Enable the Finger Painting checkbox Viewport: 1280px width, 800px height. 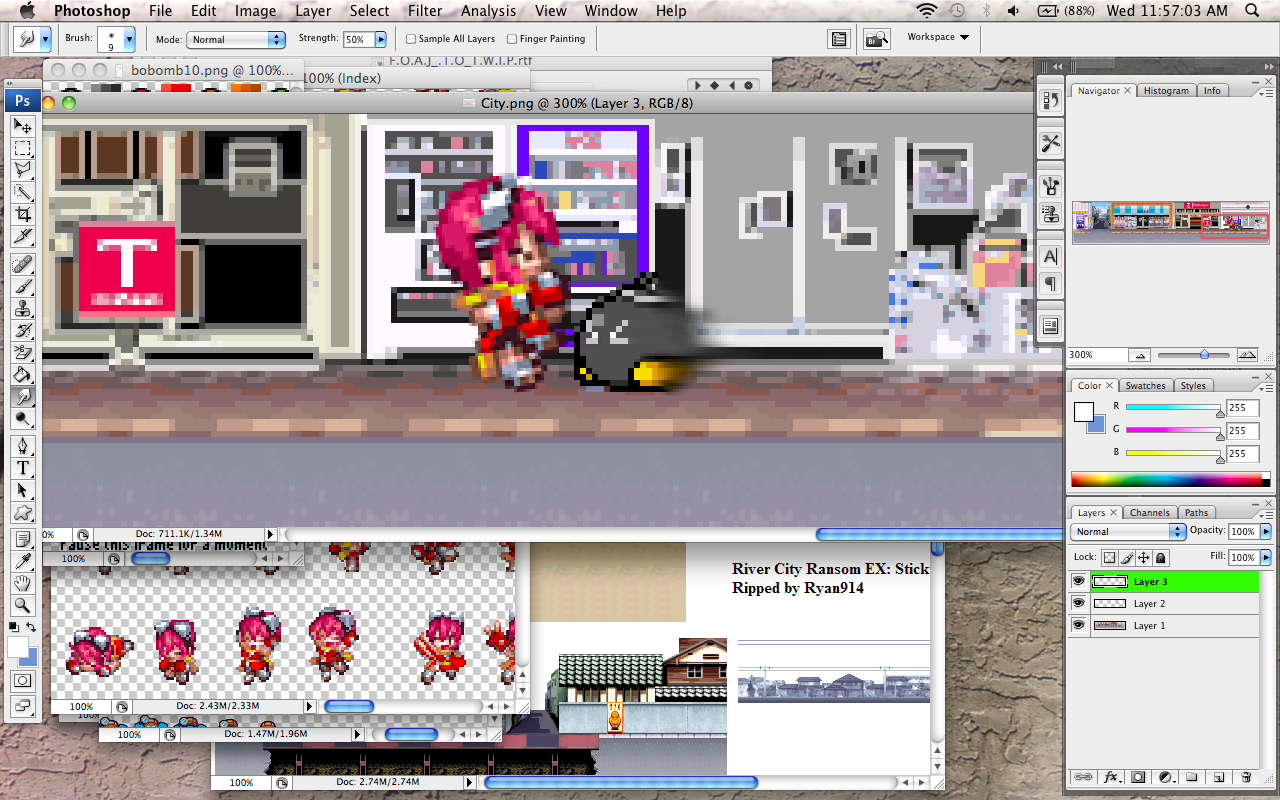click(x=512, y=39)
